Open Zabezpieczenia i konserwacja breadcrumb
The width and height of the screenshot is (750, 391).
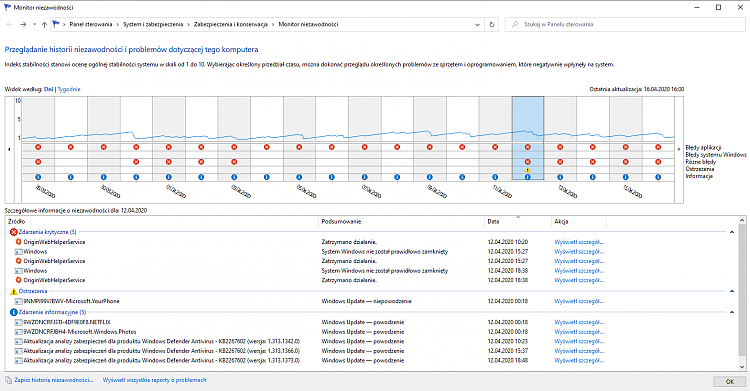coord(231,24)
